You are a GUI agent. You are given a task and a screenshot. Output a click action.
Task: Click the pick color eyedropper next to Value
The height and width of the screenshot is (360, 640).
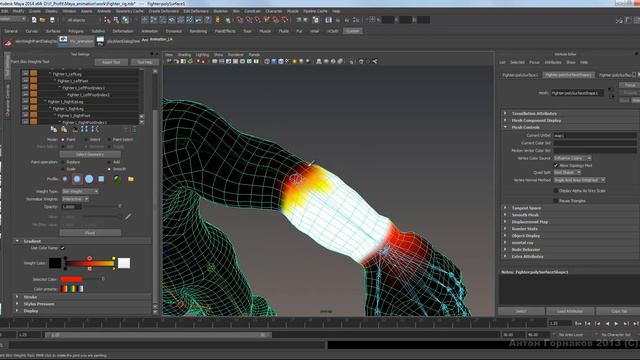coord(128,216)
